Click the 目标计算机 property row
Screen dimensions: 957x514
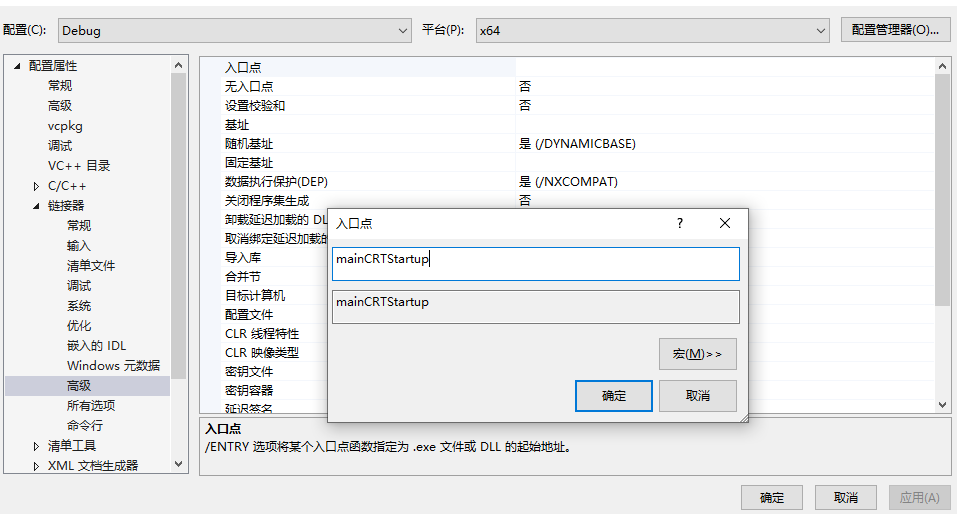(x=274, y=295)
